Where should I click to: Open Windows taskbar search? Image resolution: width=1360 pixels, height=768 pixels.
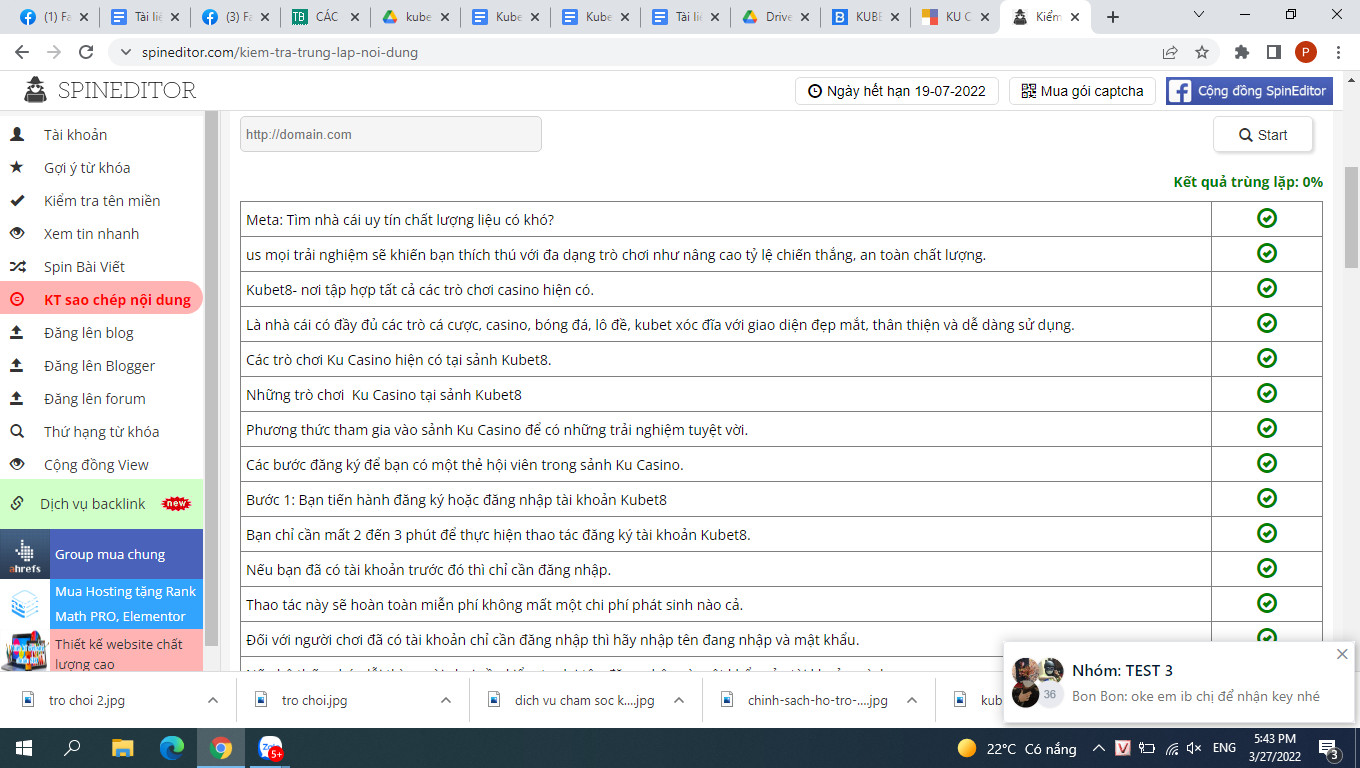[x=72, y=748]
